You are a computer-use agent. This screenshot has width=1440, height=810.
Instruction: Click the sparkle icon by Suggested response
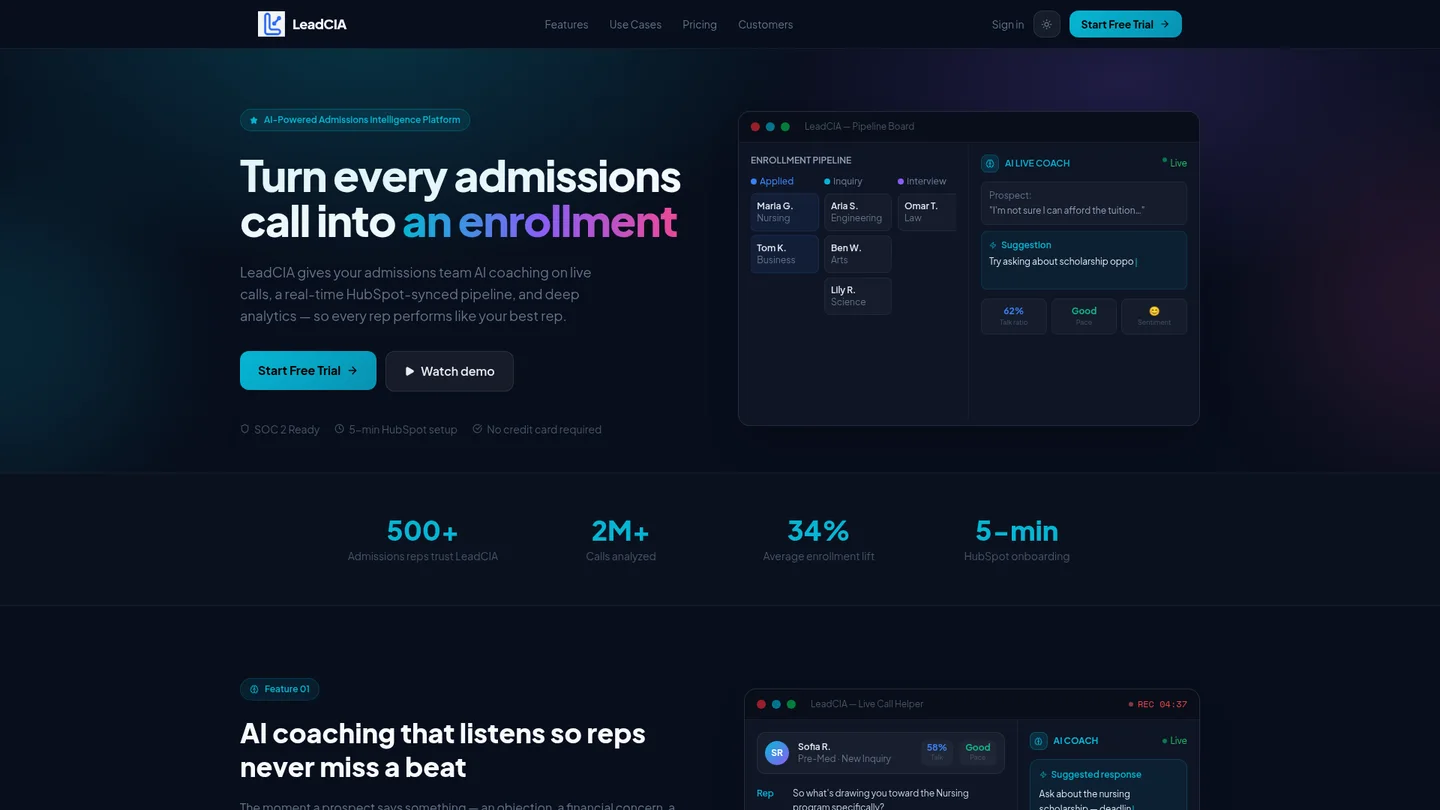[x=1043, y=775]
